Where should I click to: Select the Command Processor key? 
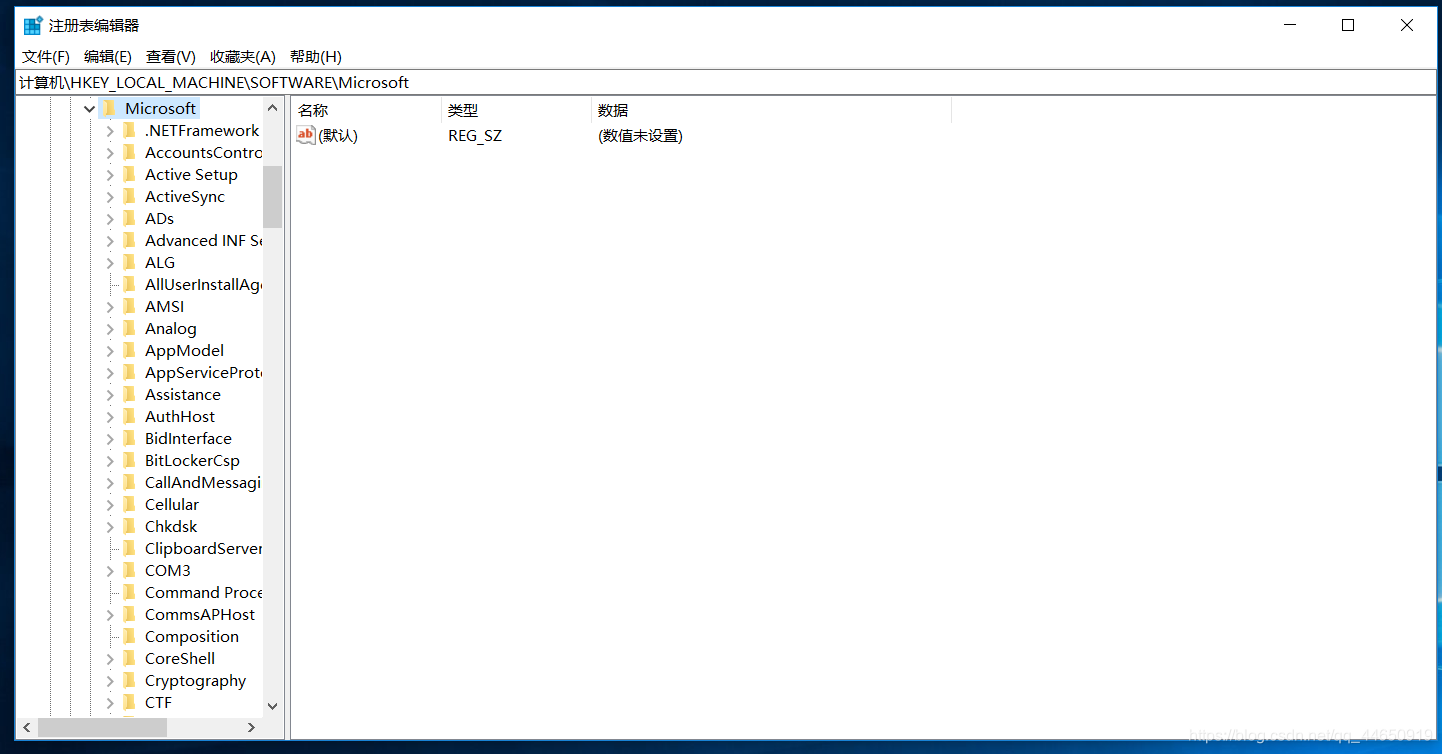pos(202,592)
